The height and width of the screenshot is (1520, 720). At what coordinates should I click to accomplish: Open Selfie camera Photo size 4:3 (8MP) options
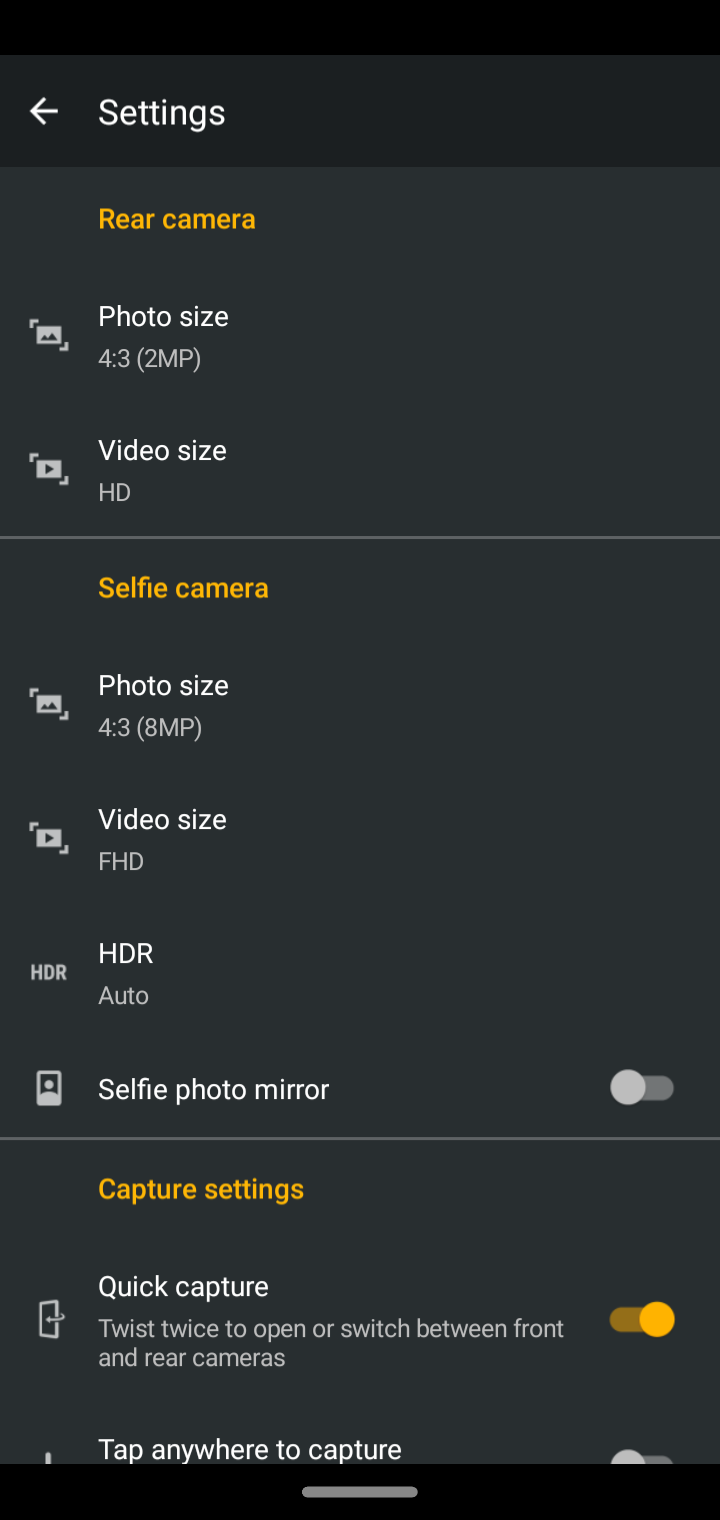click(x=164, y=705)
